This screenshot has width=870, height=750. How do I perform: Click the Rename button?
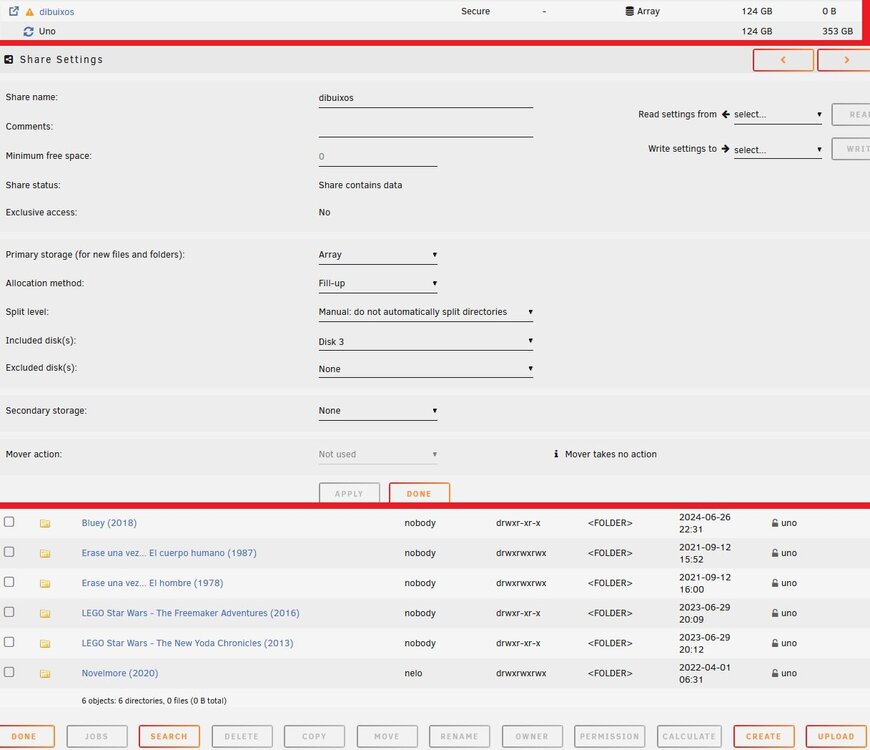459,736
